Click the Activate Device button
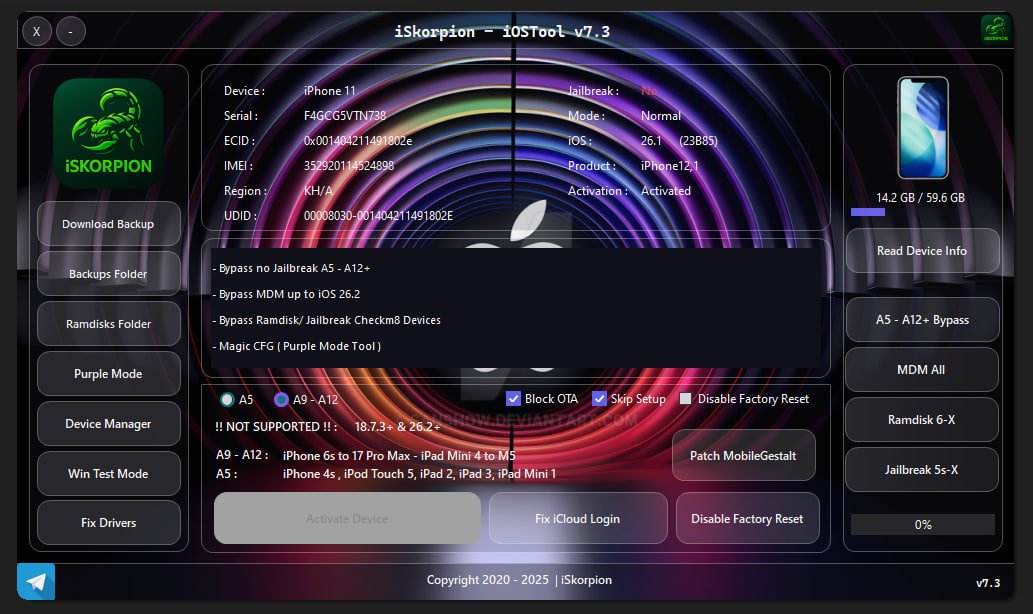The width and height of the screenshot is (1033, 614). coord(347,518)
